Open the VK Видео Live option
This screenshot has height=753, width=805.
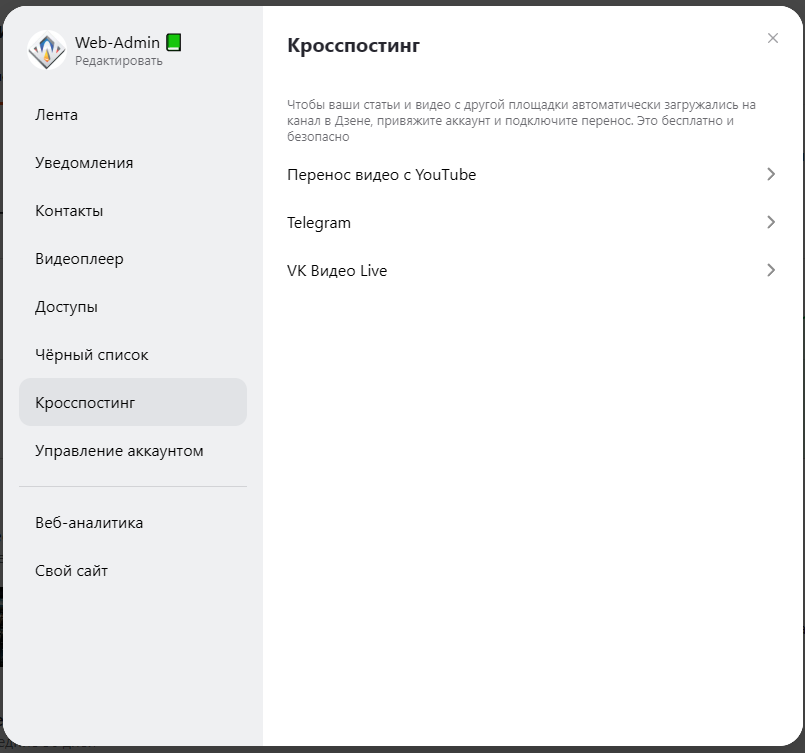(531, 271)
